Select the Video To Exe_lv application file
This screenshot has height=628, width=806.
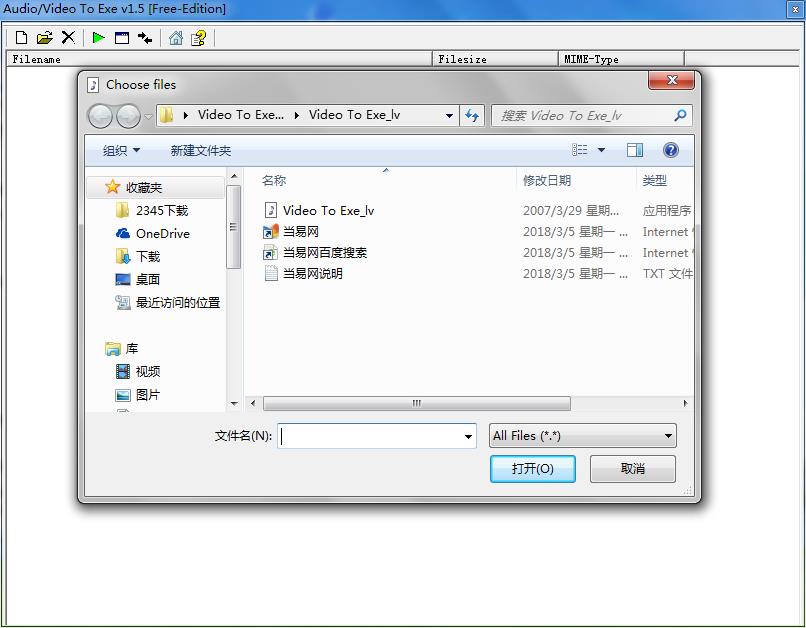[330, 210]
